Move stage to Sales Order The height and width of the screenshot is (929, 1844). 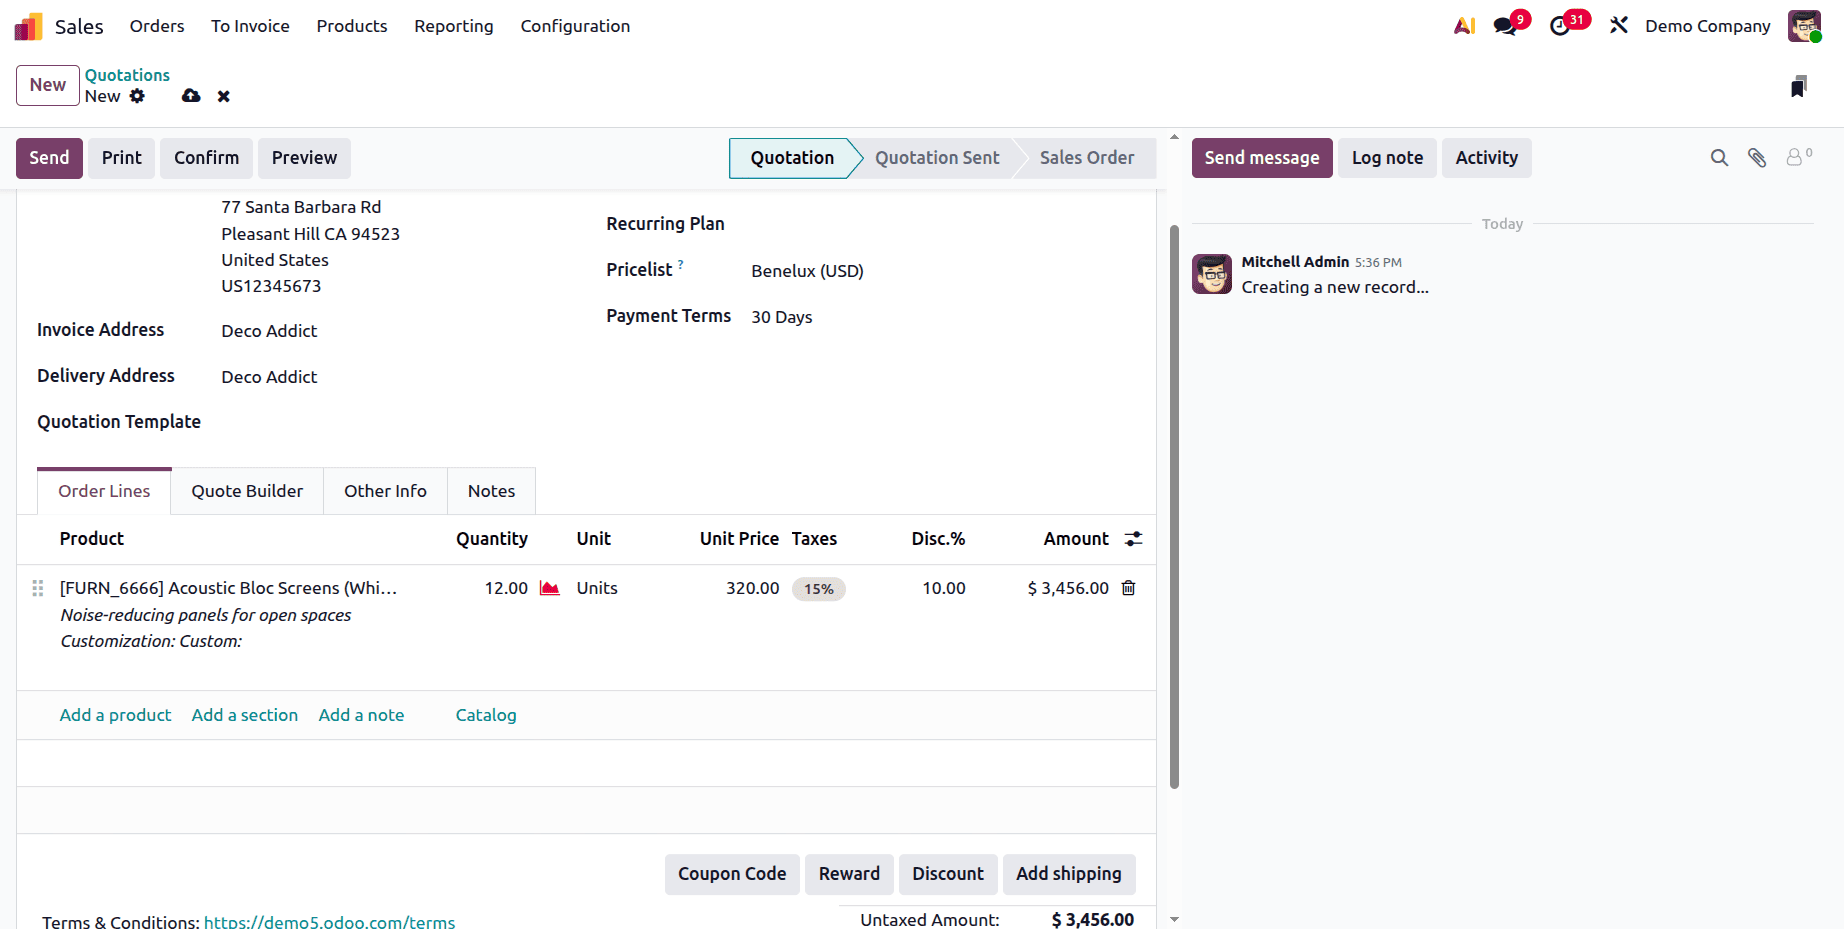click(x=1086, y=158)
